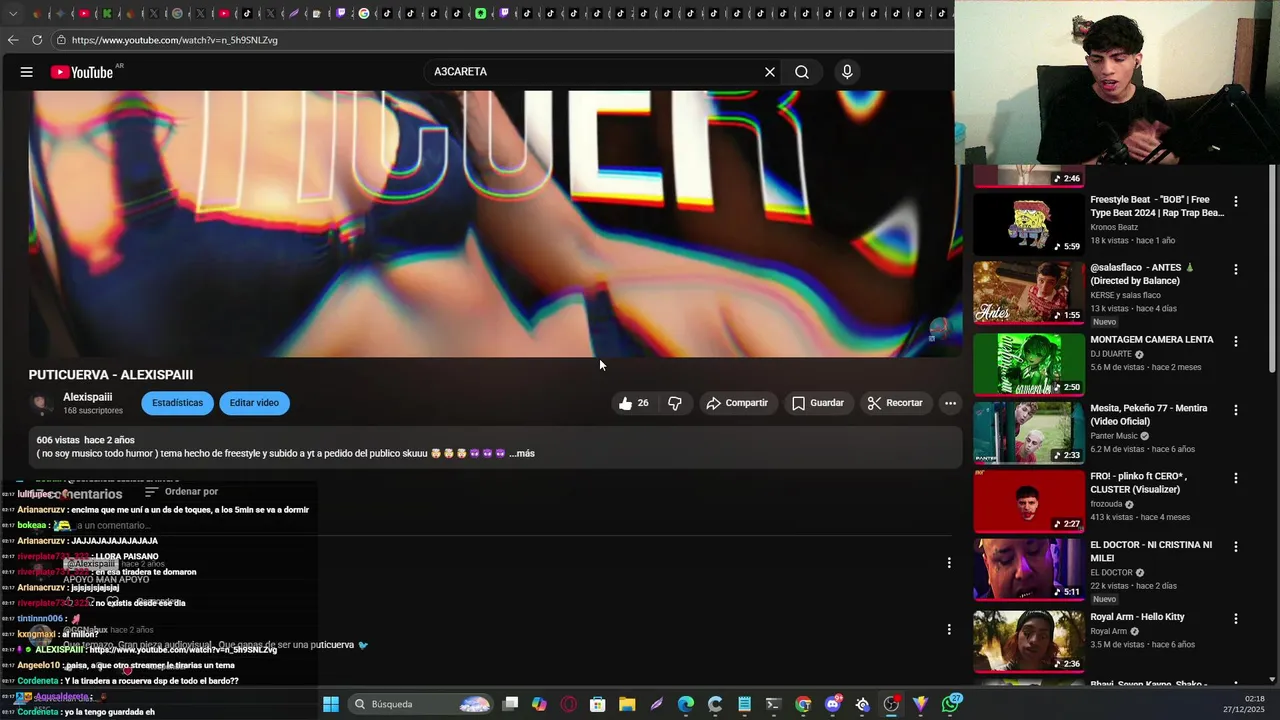Open Royal Arm - Hello Kitty video
1280x720 pixels.
pyautogui.click(x=1137, y=618)
